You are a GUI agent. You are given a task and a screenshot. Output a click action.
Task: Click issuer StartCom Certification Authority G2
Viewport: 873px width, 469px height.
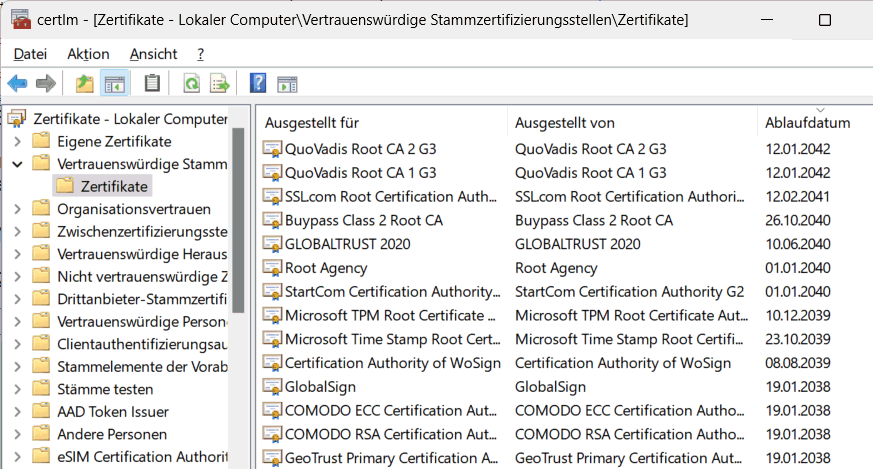point(629,292)
